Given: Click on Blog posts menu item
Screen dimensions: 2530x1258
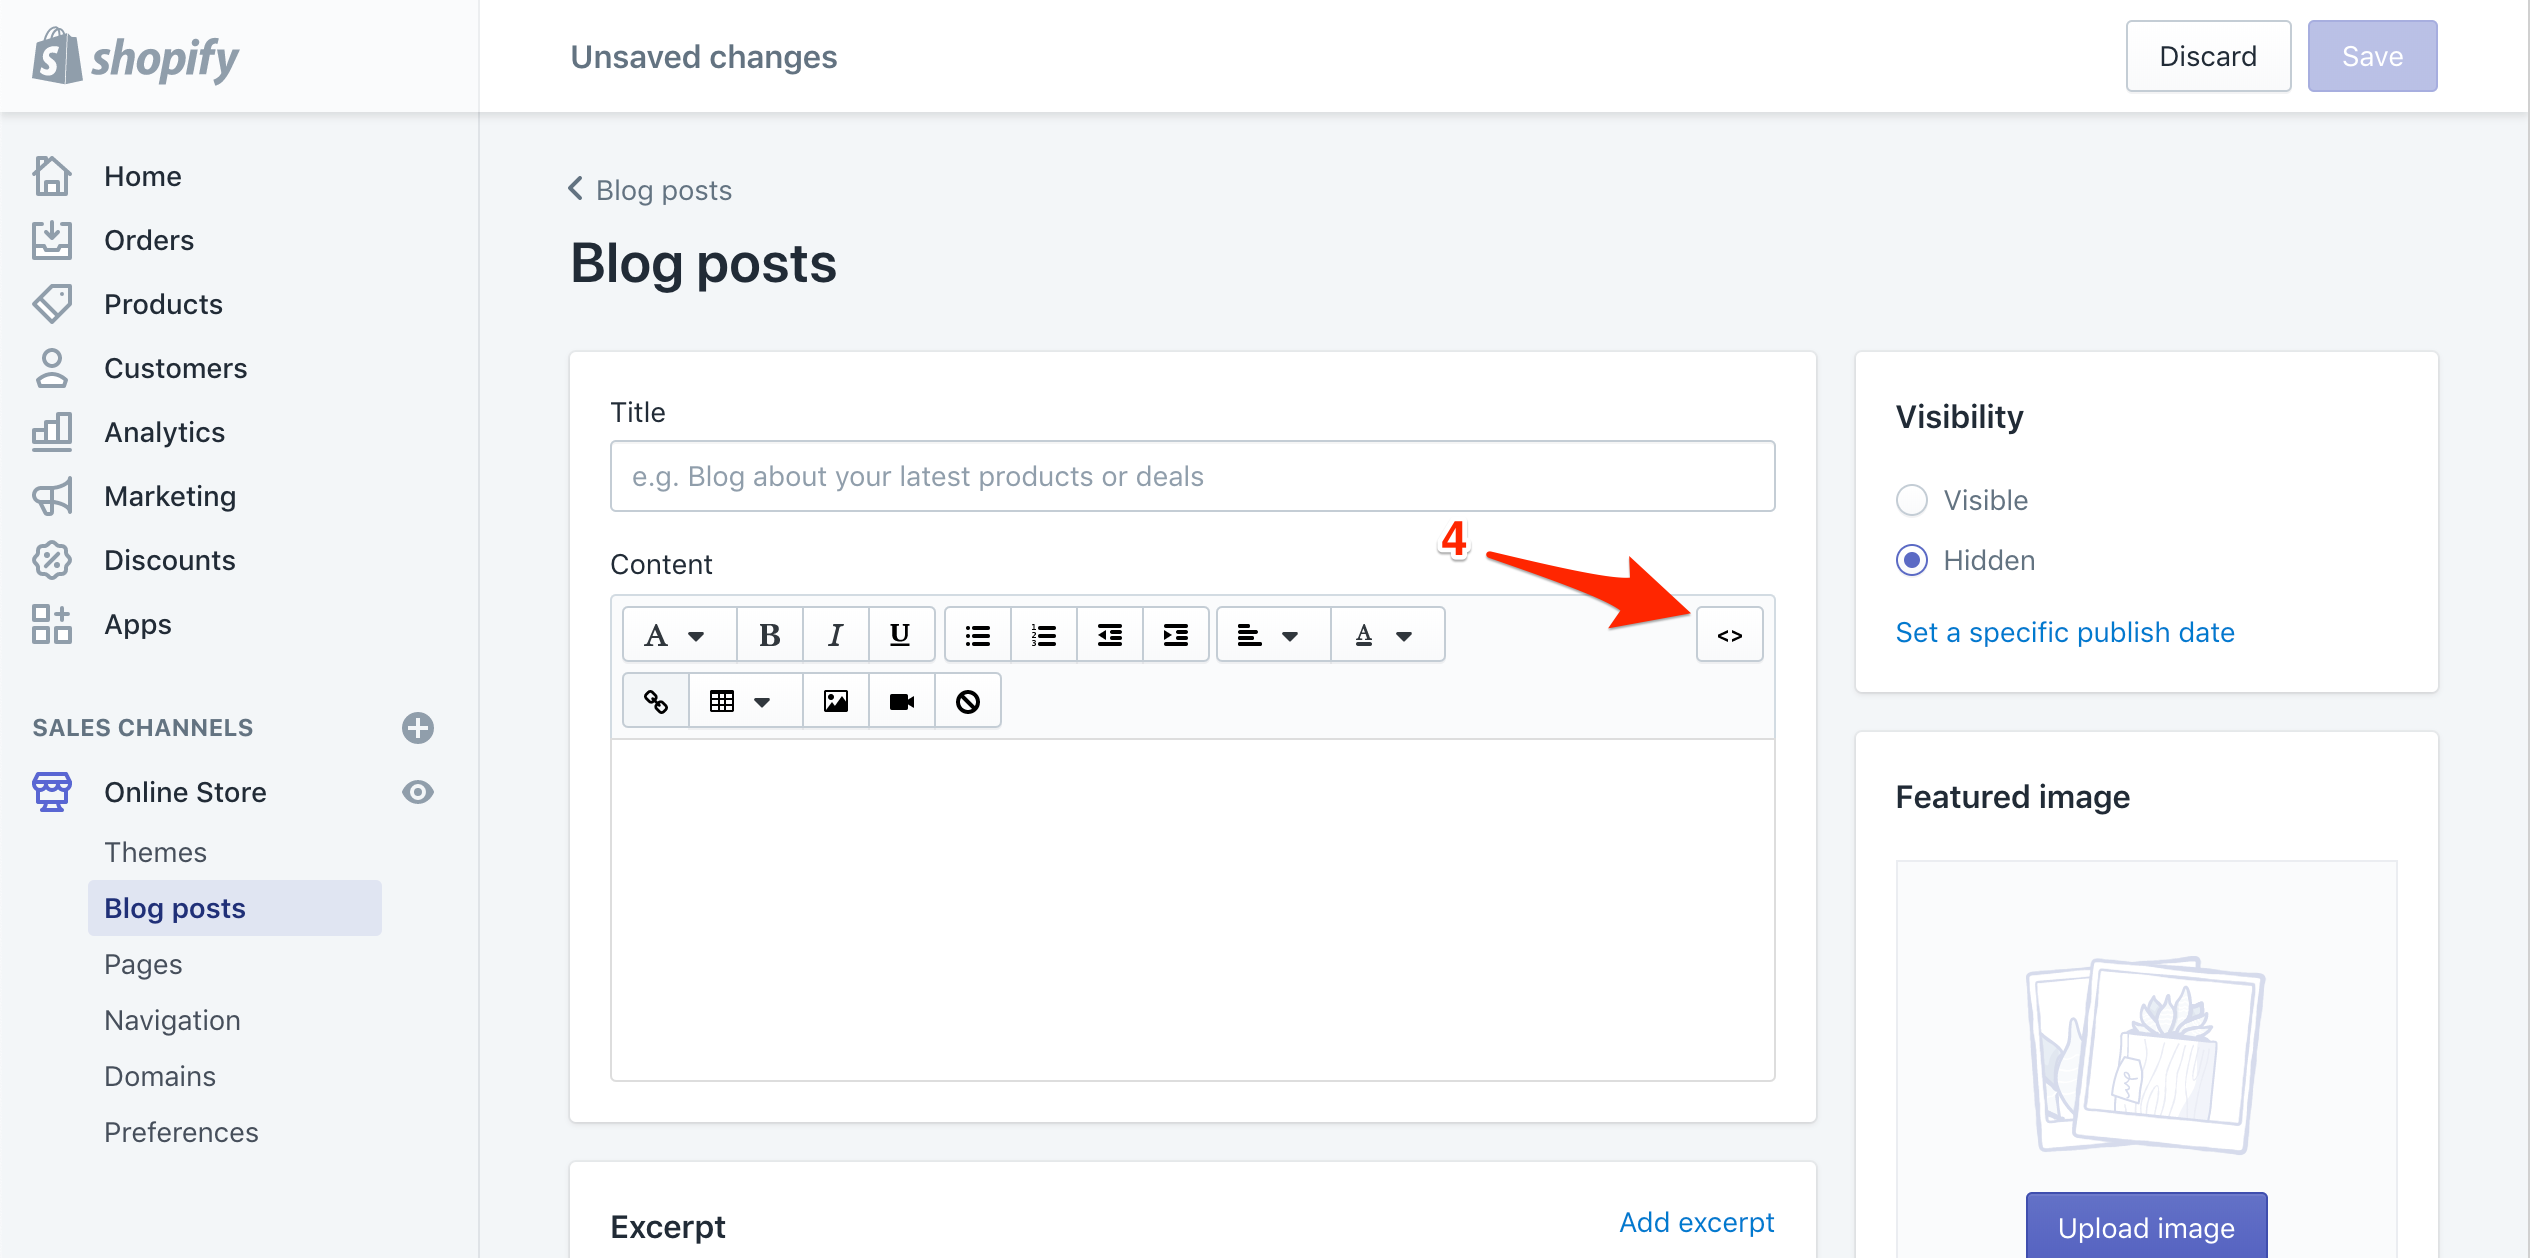Looking at the screenshot, I should tap(174, 908).
